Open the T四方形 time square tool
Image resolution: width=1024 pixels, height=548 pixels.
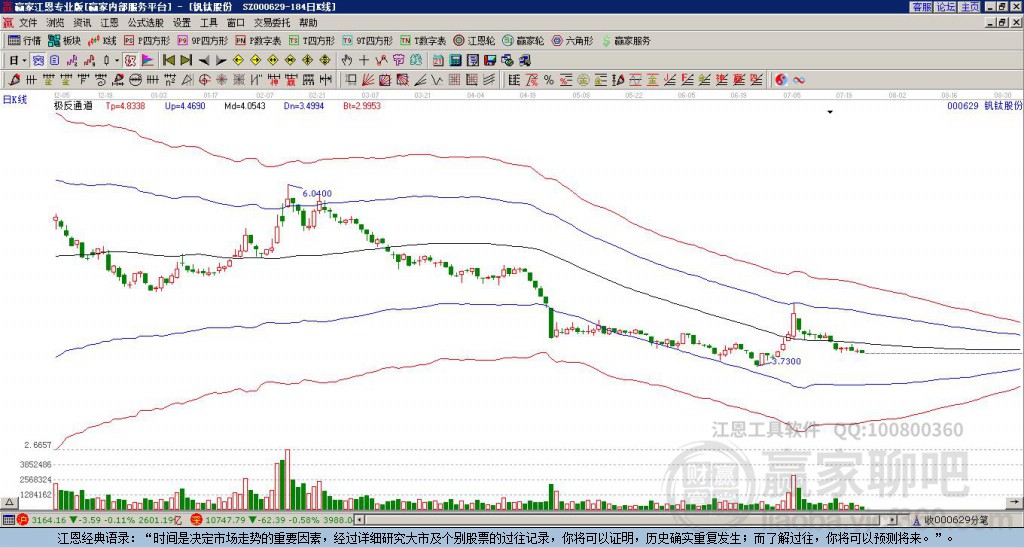[312, 40]
